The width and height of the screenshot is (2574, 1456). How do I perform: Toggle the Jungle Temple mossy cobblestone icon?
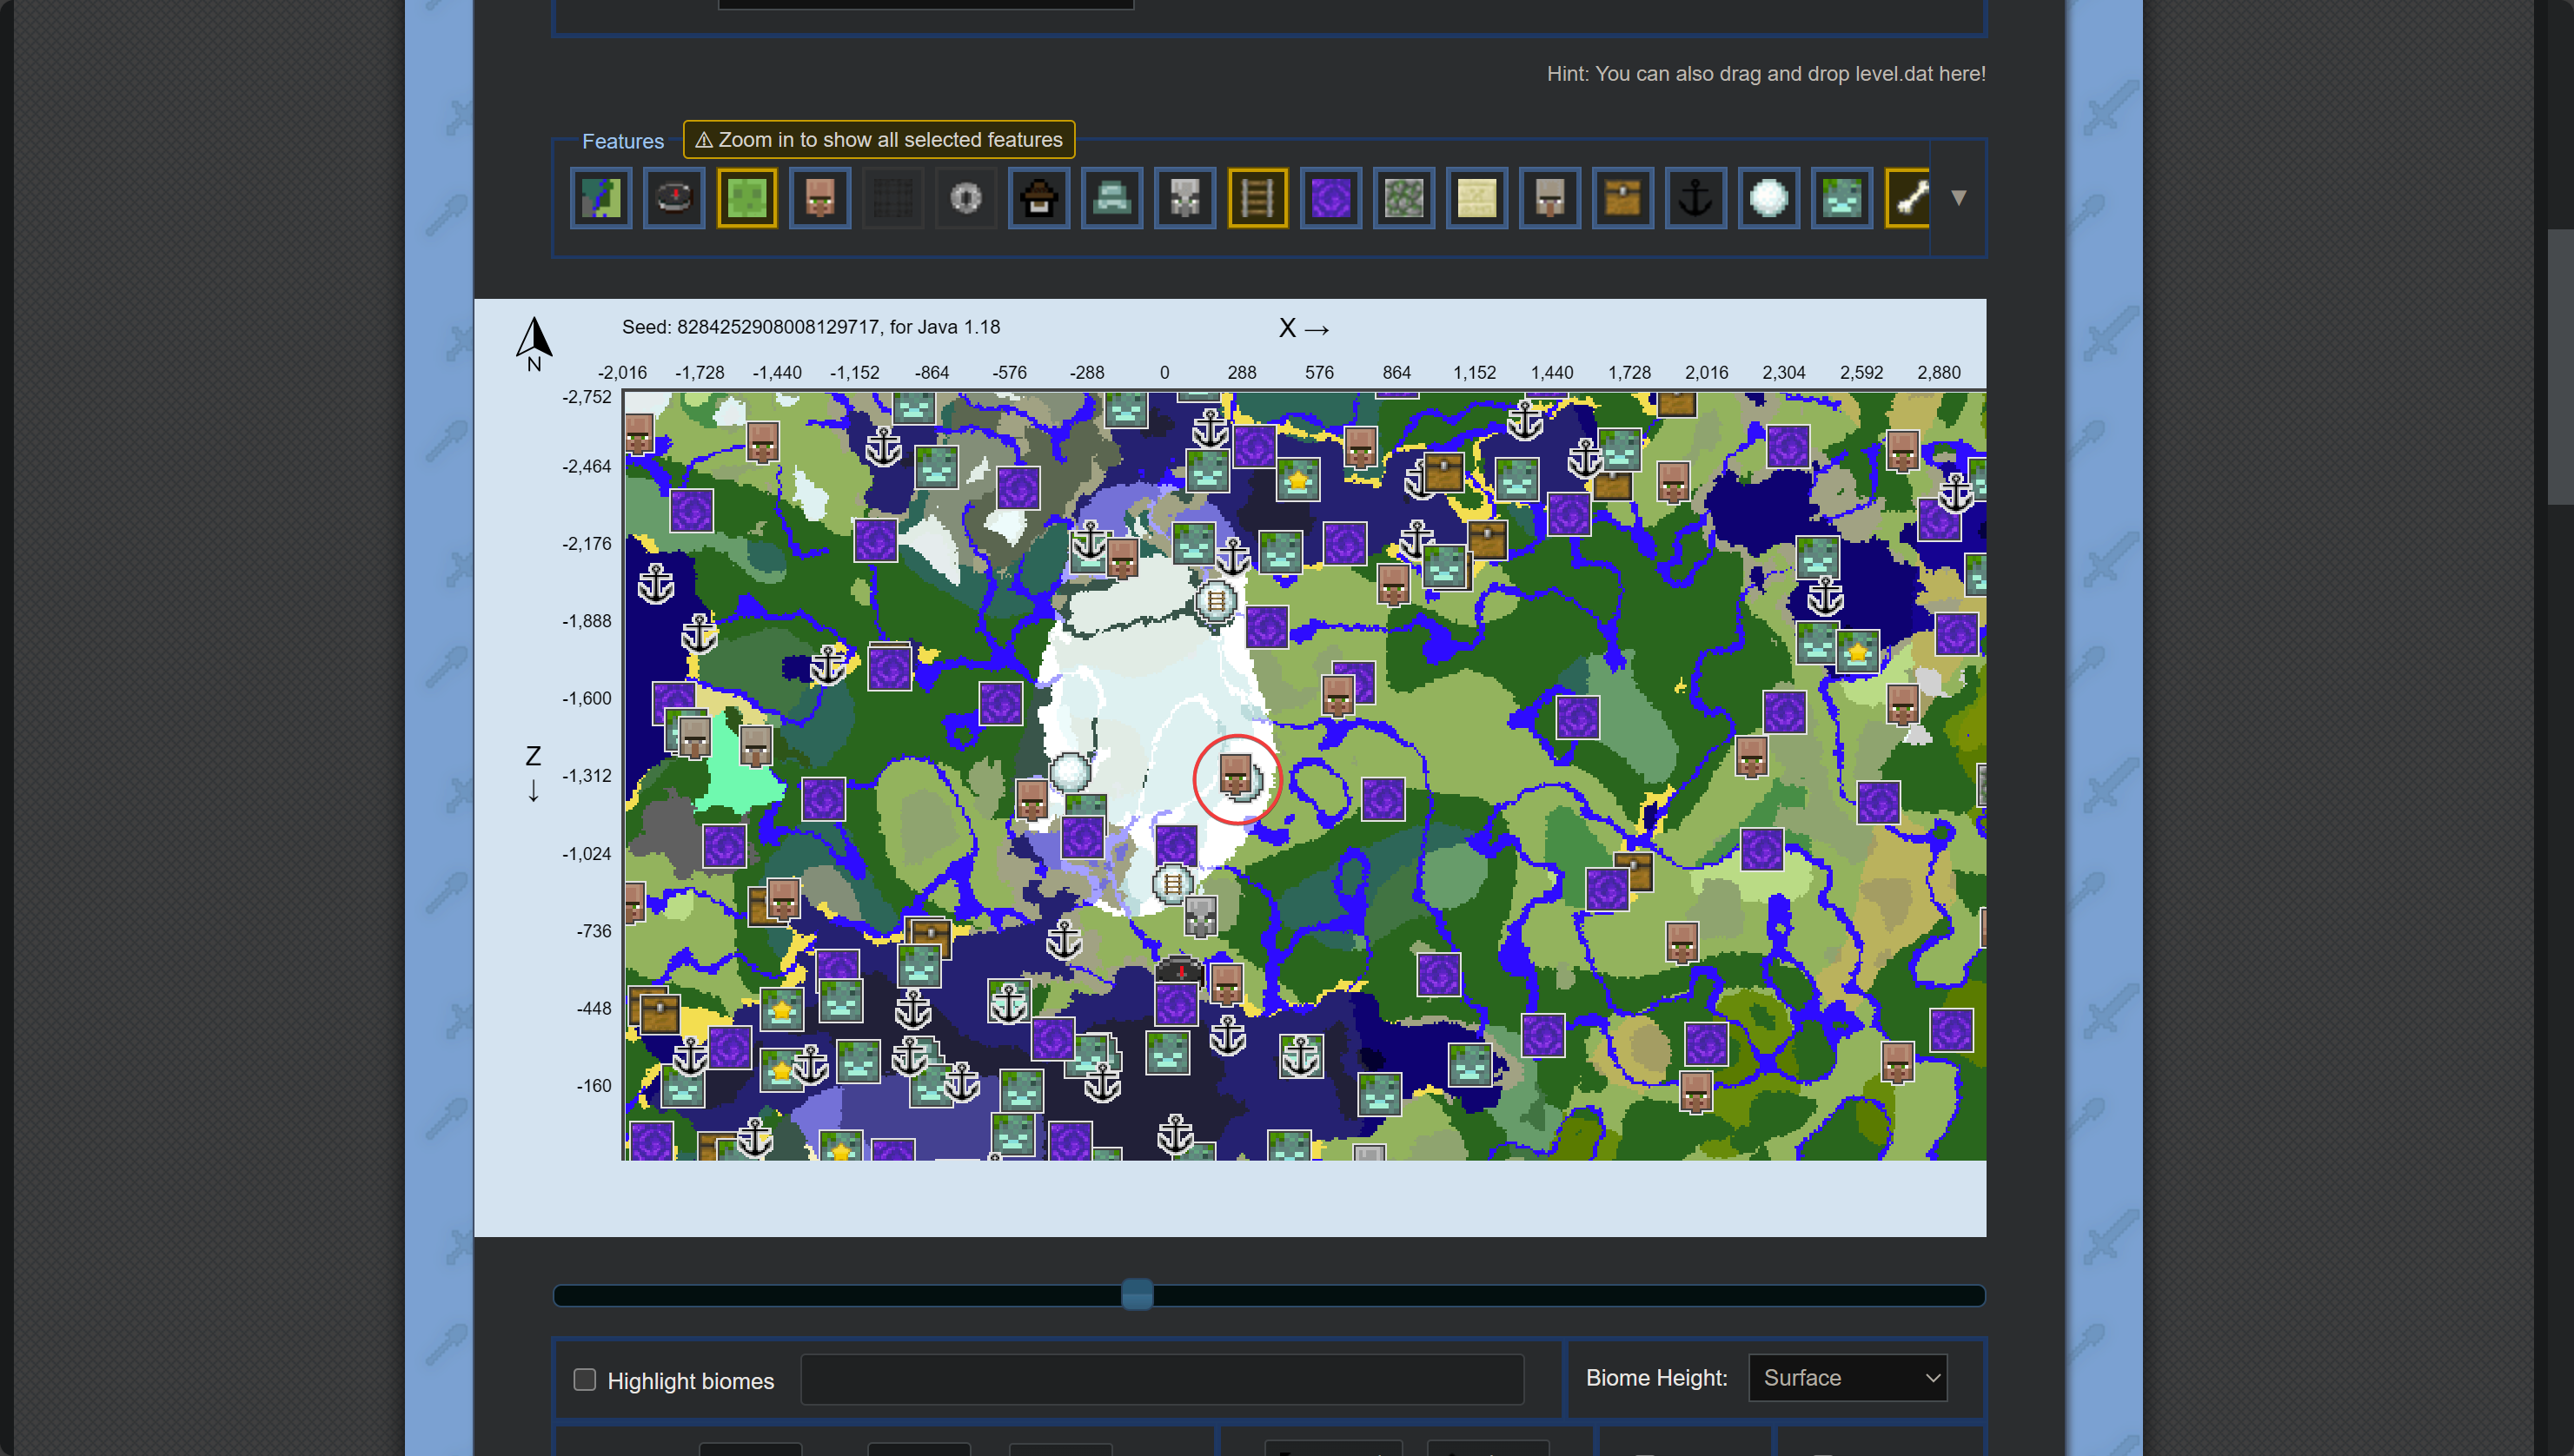[x=1404, y=198]
